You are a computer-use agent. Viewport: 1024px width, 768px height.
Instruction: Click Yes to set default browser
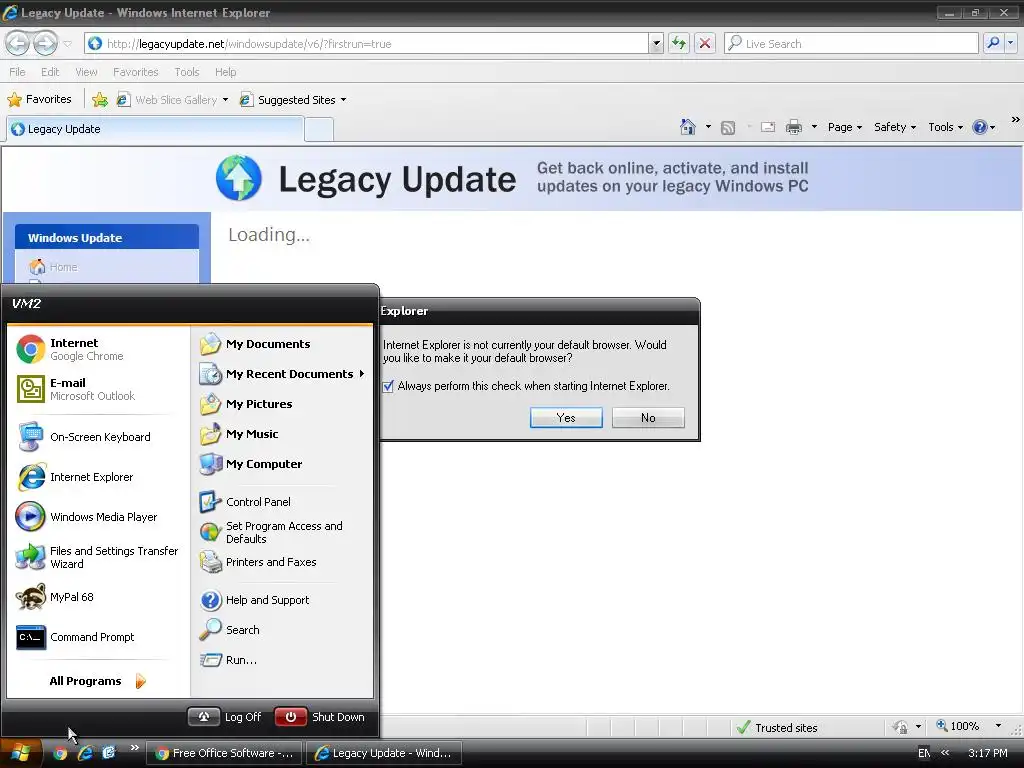click(x=566, y=418)
